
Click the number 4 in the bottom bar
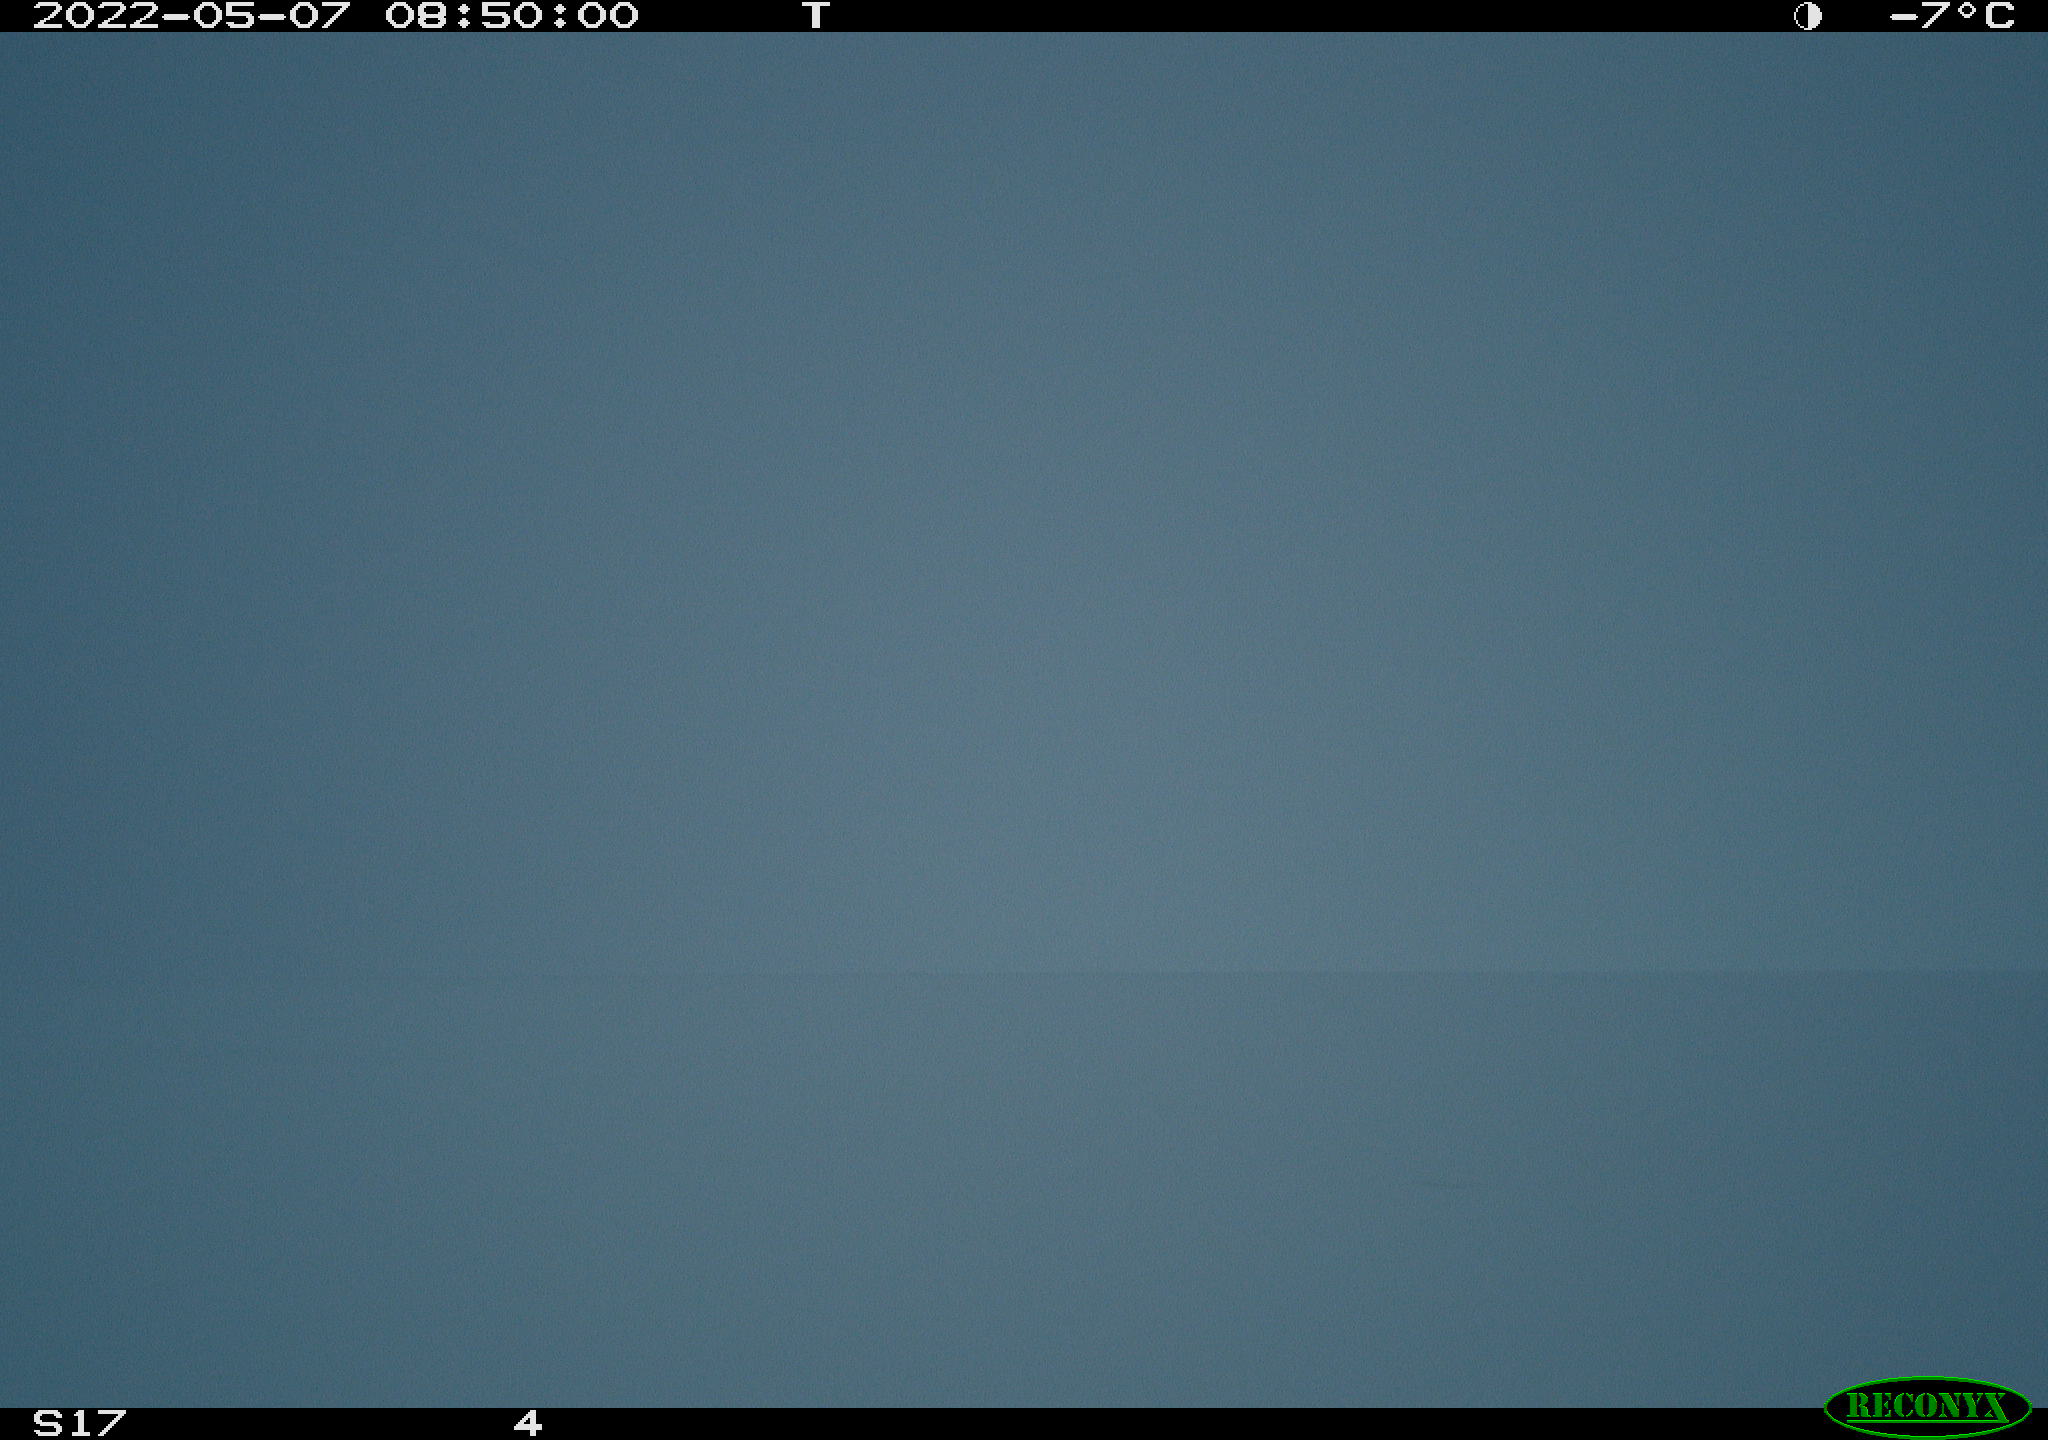(528, 1423)
